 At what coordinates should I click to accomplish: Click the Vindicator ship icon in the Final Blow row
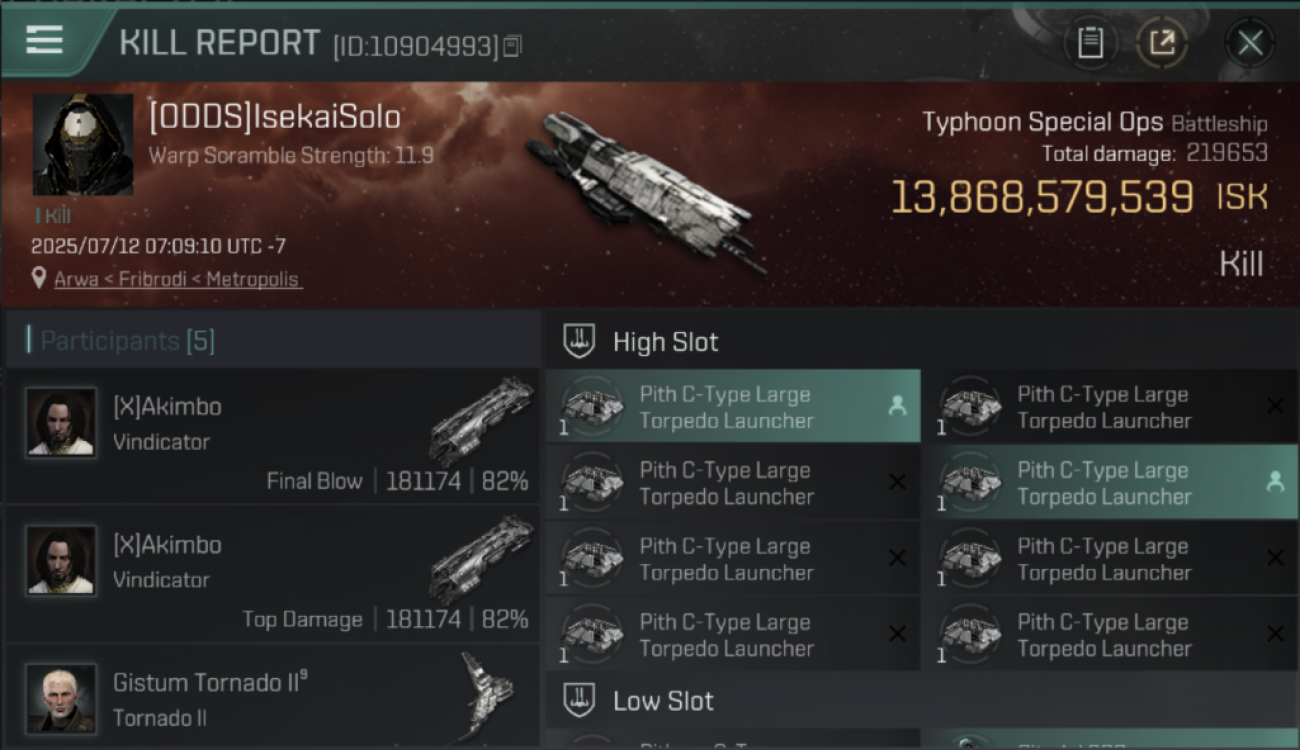482,420
